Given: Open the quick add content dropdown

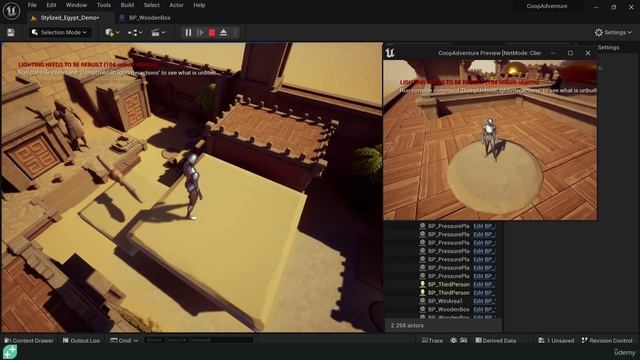Looking at the screenshot, I should 112,32.
